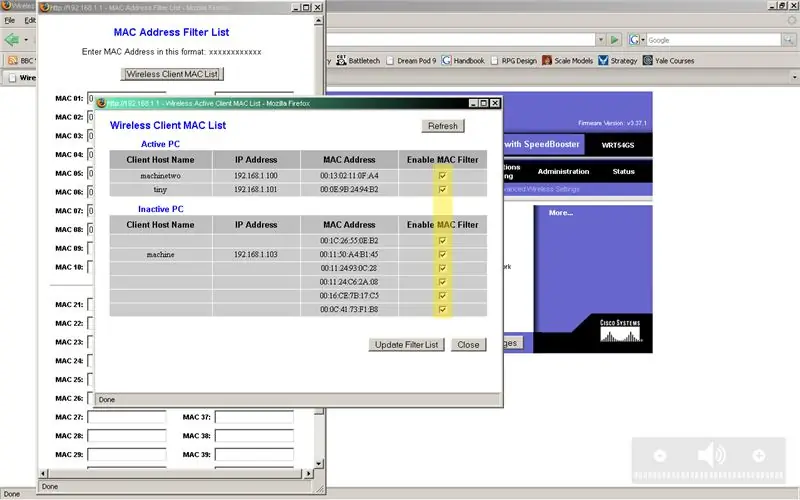Click the volume increase plus icon
Image resolution: width=800 pixels, height=500 pixels.
[759, 455]
